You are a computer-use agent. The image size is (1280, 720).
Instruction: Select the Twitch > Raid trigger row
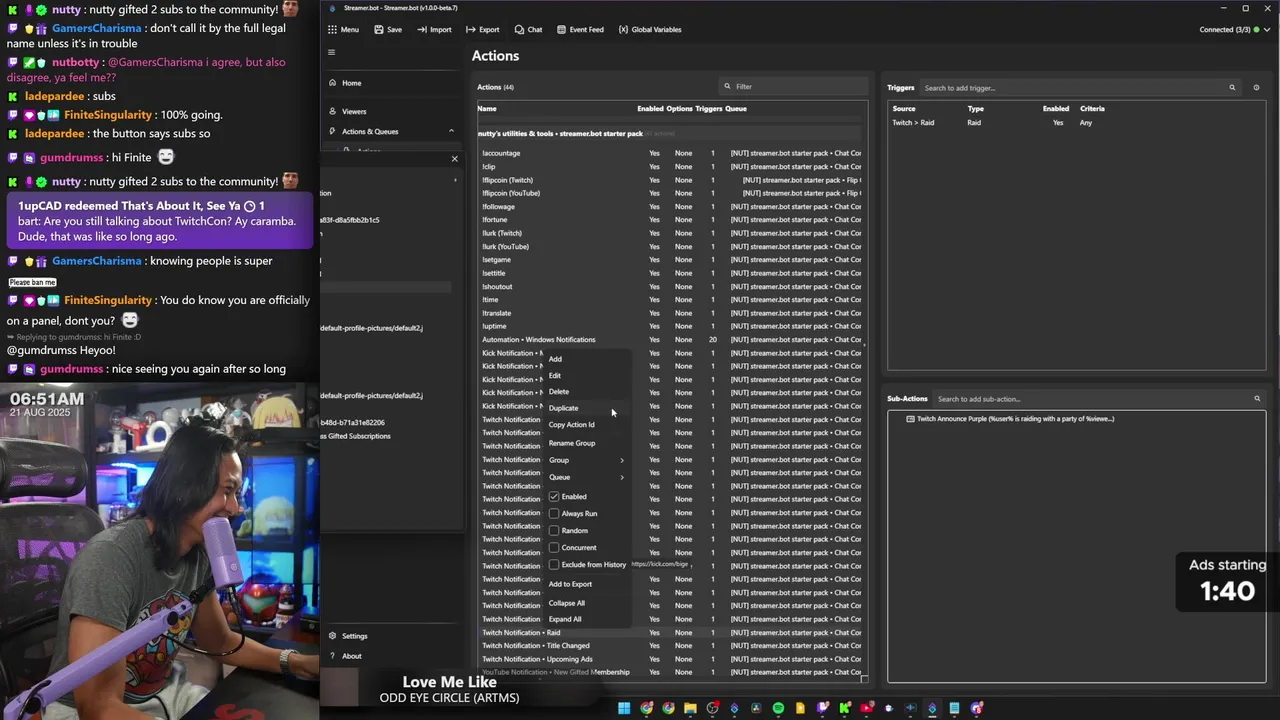(1075, 123)
